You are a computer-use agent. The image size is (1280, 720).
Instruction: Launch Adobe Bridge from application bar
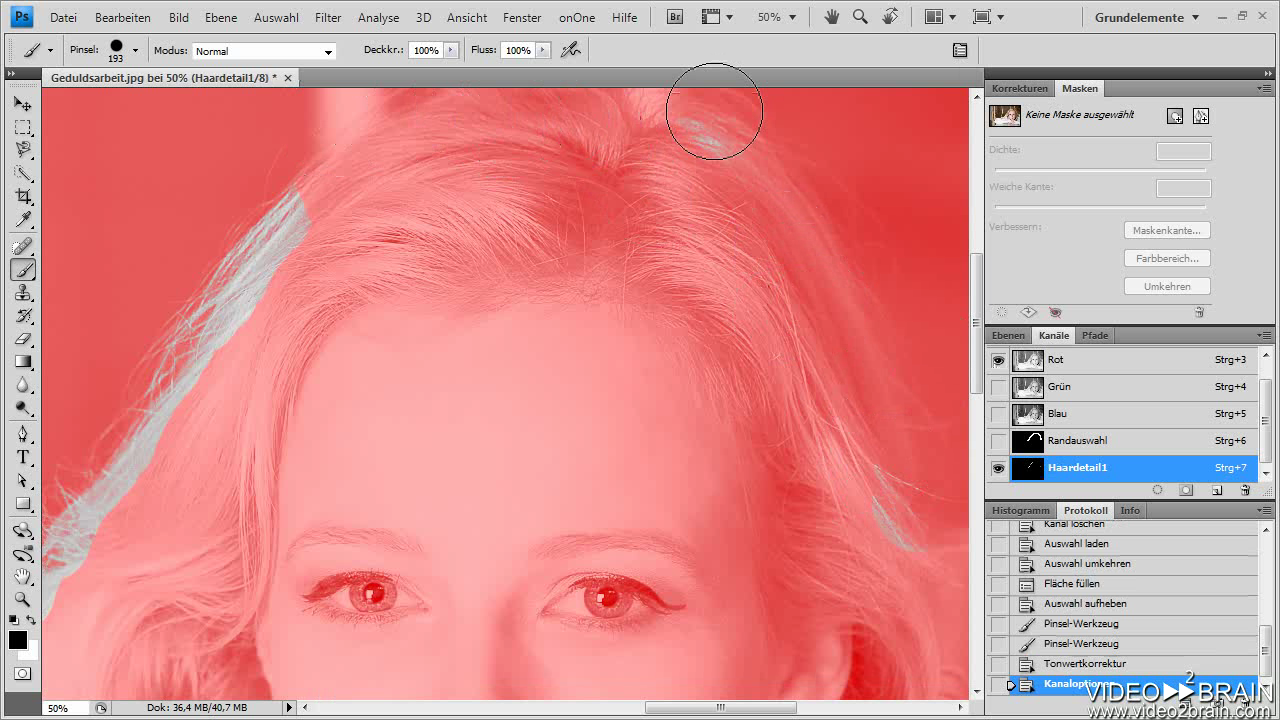(x=675, y=17)
